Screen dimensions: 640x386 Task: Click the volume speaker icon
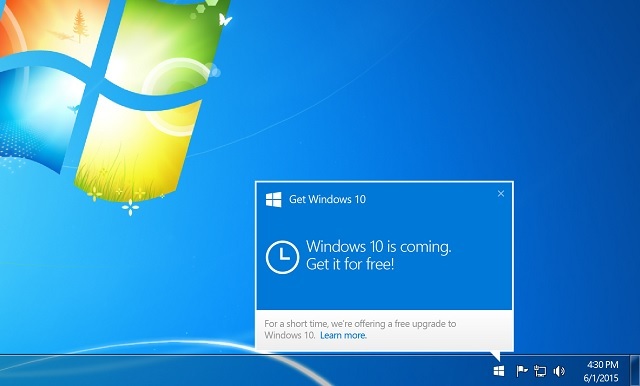point(559,371)
